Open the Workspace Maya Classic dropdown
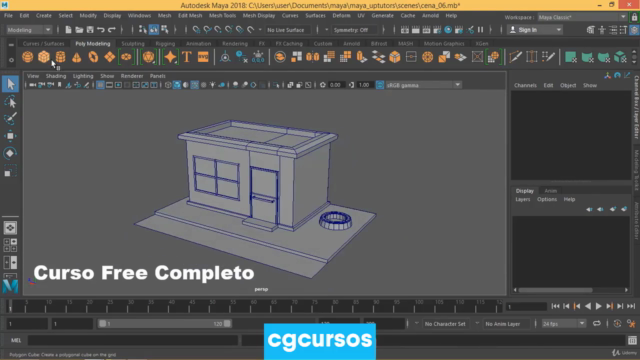The image size is (640, 360). tap(582, 17)
